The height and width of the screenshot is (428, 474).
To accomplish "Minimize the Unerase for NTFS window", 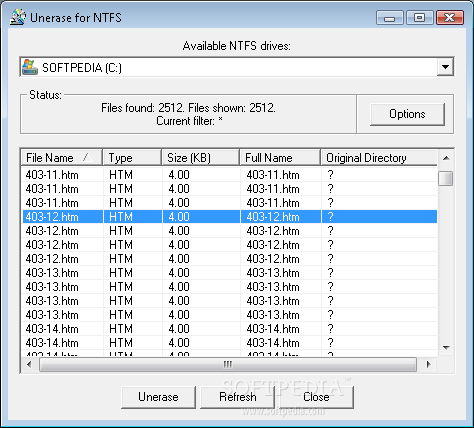I will 390,18.
